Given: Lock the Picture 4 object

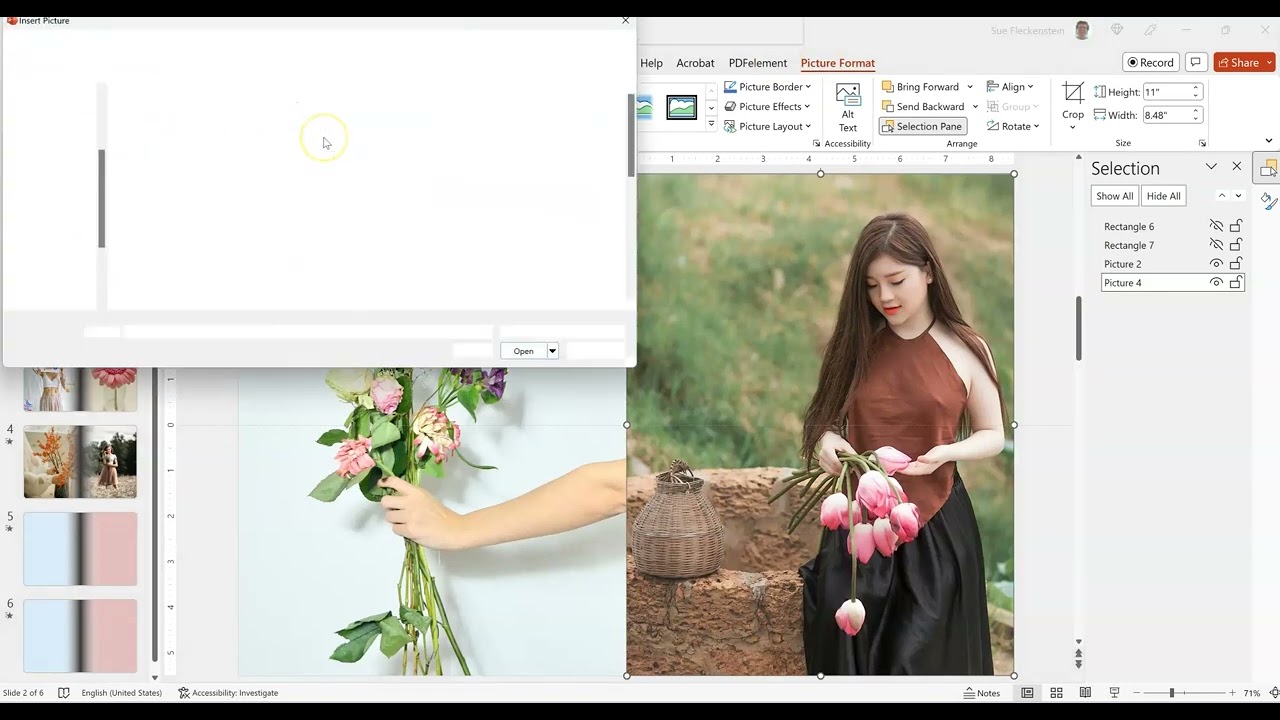Looking at the screenshot, I should pos(1236,283).
